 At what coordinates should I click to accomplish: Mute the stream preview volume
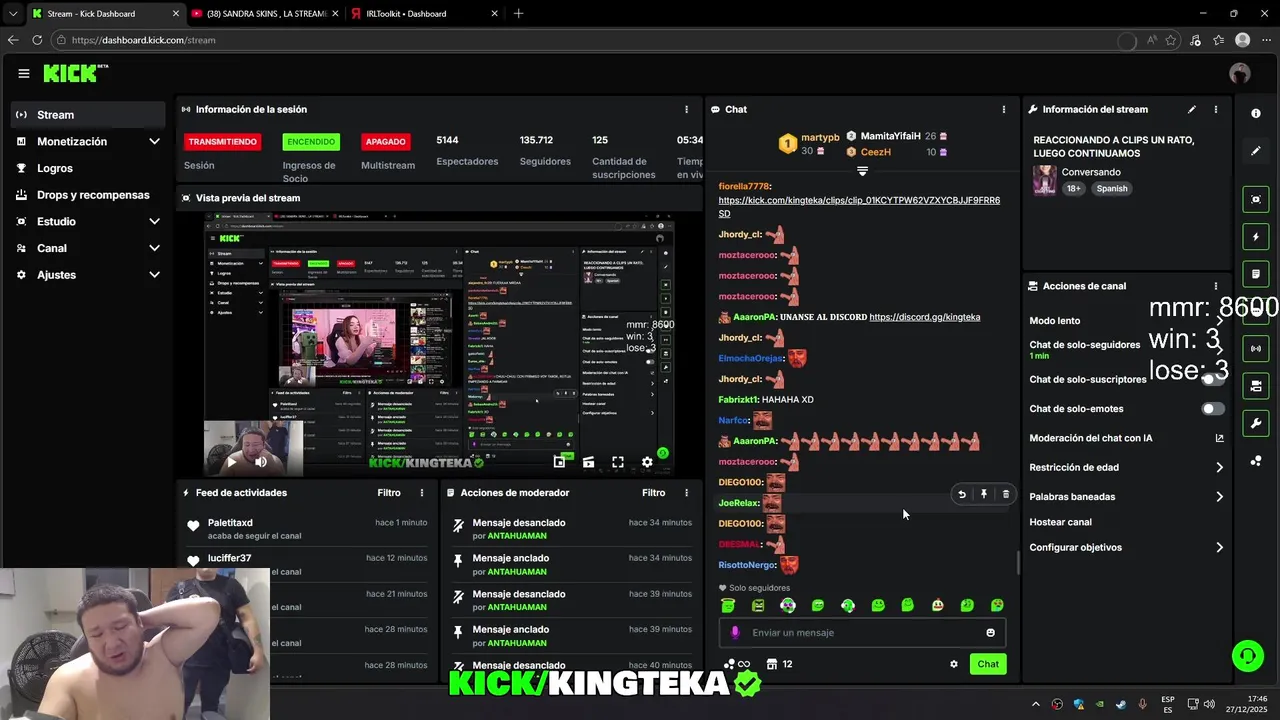(x=261, y=462)
